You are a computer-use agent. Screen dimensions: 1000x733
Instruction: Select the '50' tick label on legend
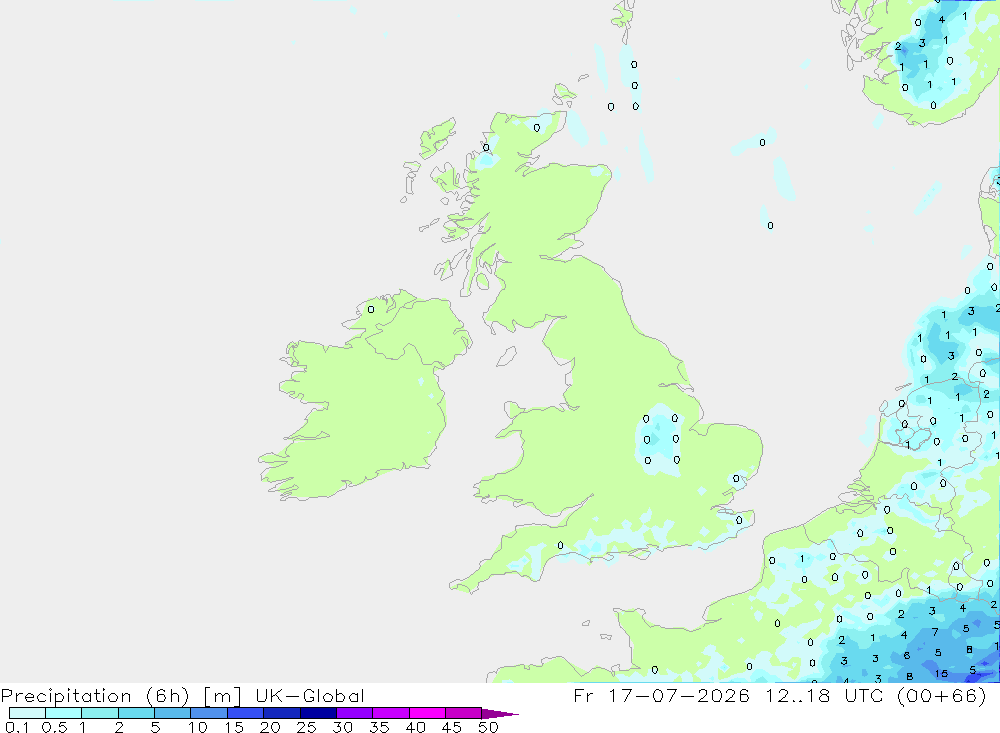pos(488,727)
